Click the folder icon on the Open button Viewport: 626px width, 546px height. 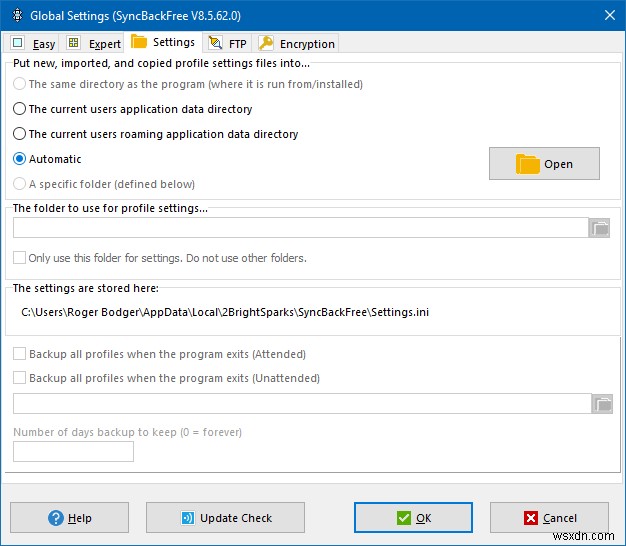coord(526,164)
